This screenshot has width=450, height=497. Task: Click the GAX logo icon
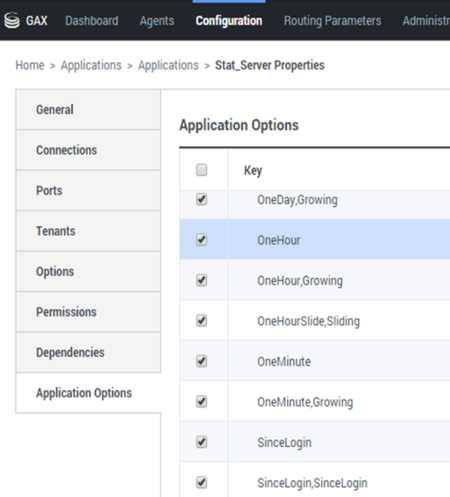pos(12,20)
